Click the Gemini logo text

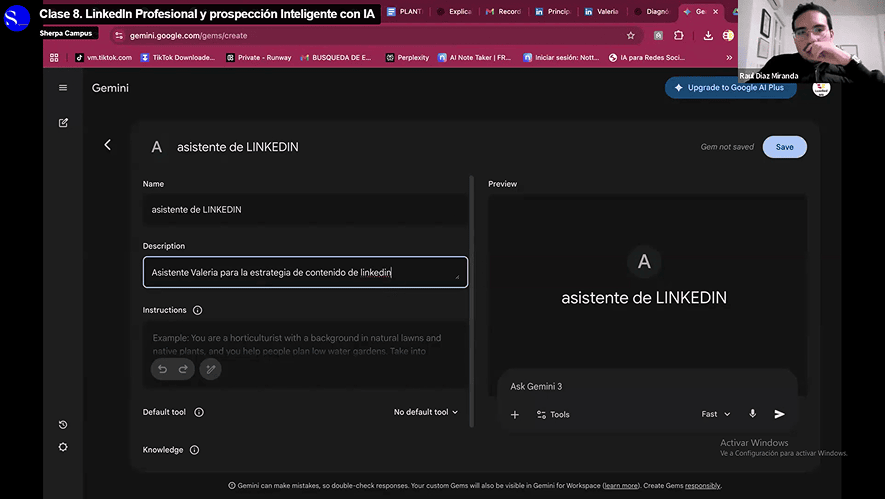(110, 88)
